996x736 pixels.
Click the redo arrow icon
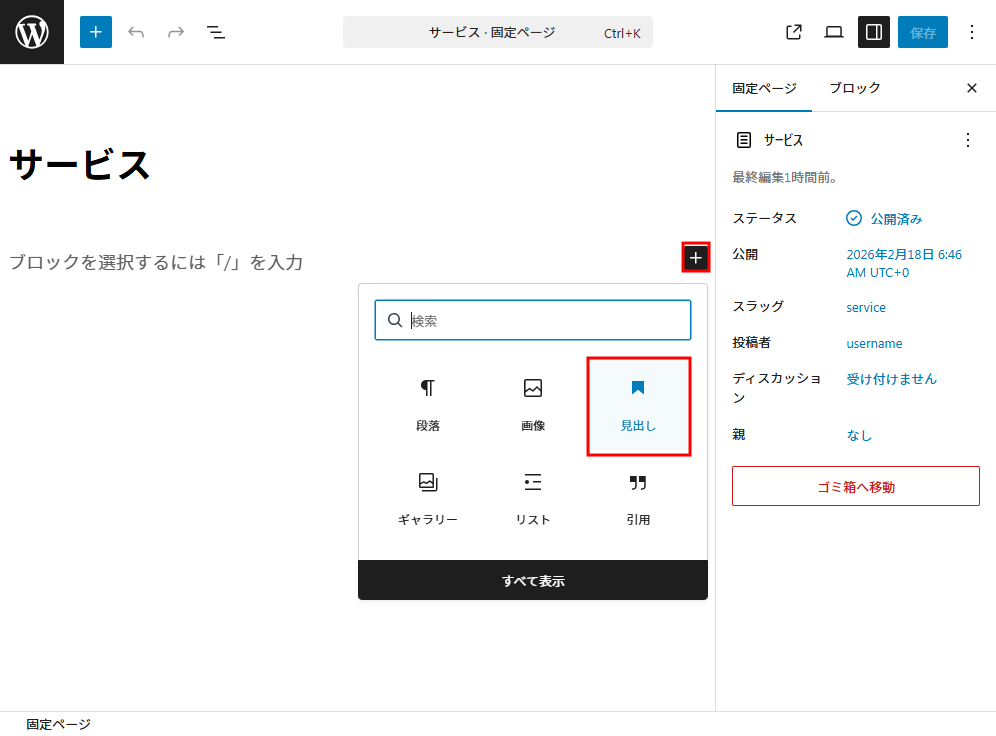(x=176, y=32)
